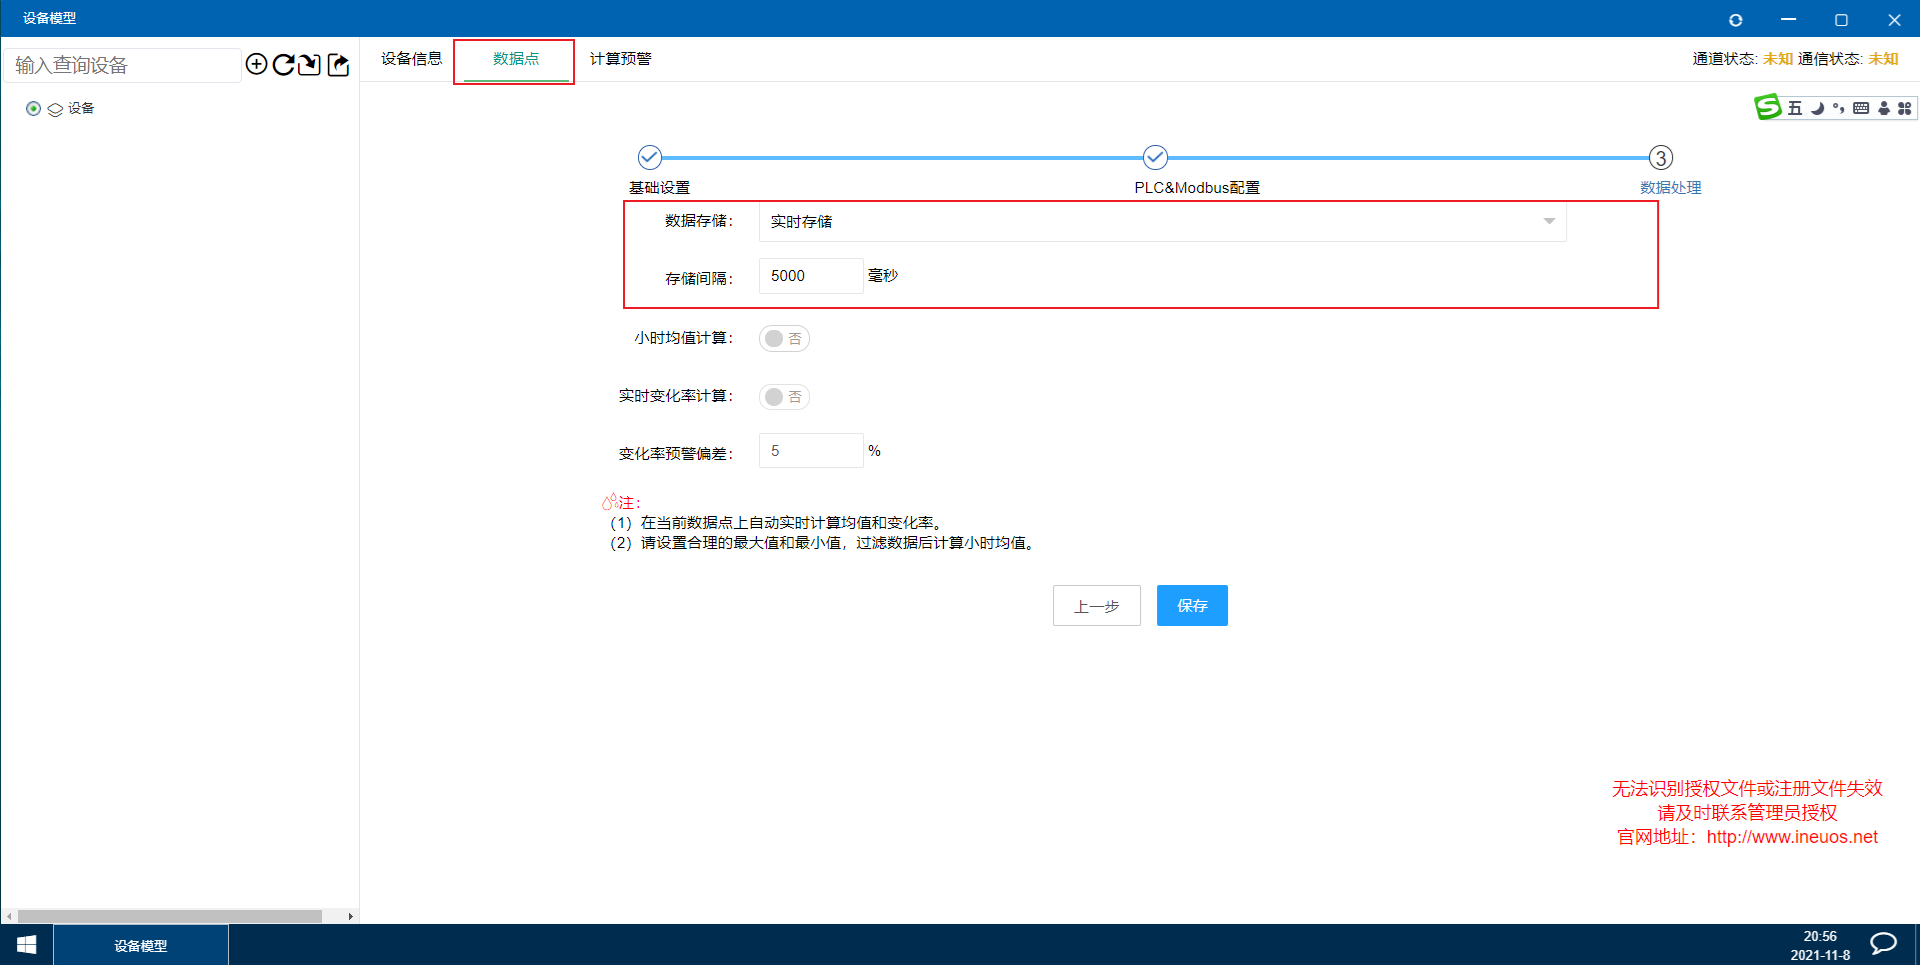The width and height of the screenshot is (1920, 965).
Task: Click the blue 保存 button
Action: (x=1192, y=606)
